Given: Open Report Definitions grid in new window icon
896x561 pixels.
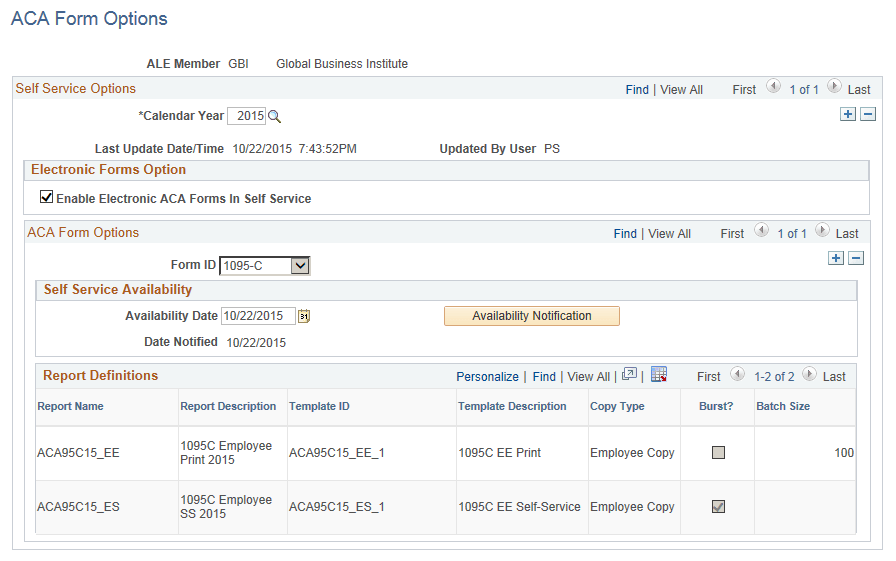Looking at the screenshot, I should pos(629,375).
